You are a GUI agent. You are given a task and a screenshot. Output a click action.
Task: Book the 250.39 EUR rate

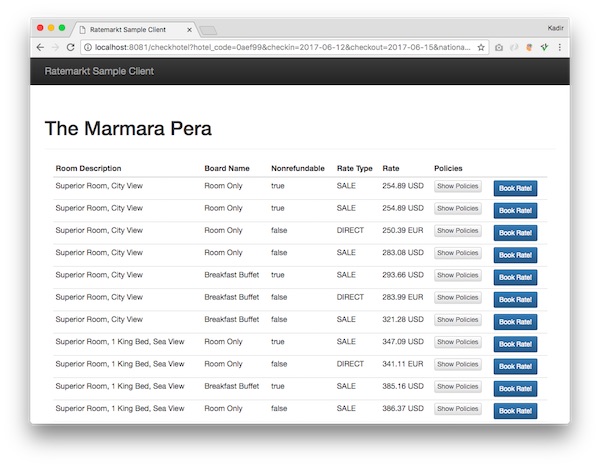point(515,233)
